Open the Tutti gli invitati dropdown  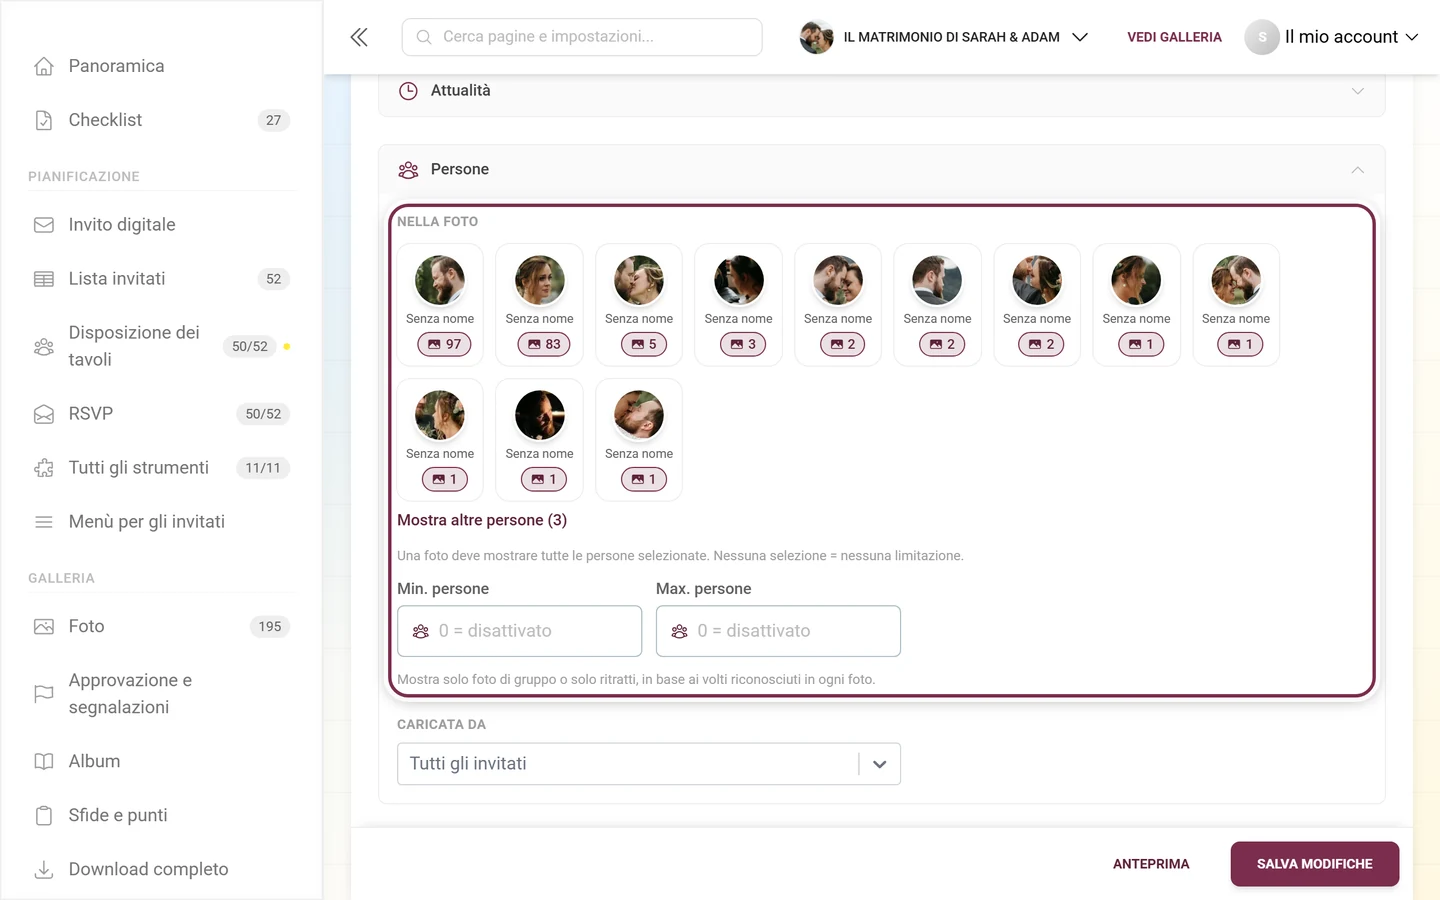point(649,764)
